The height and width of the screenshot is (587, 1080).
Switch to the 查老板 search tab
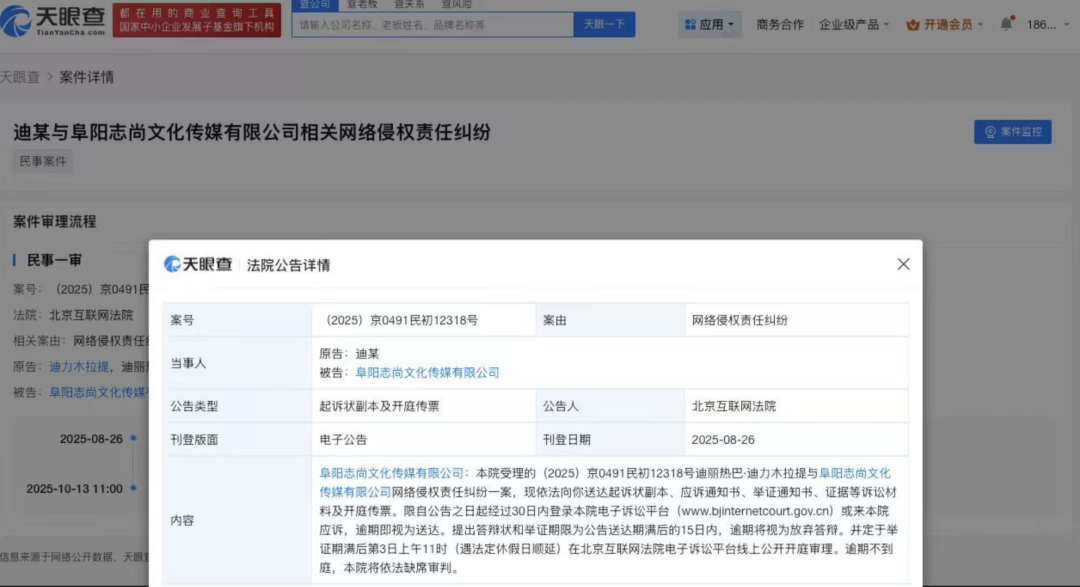click(361, 4)
